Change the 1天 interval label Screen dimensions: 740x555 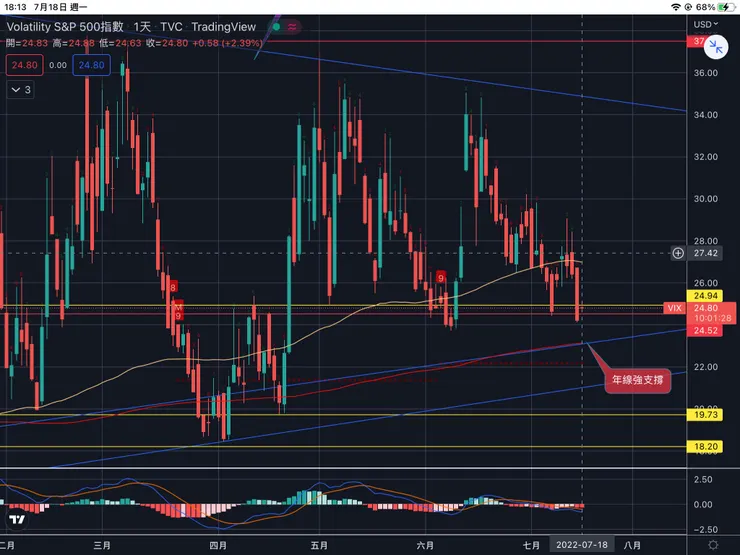pyautogui.click(x=142, y=27)
